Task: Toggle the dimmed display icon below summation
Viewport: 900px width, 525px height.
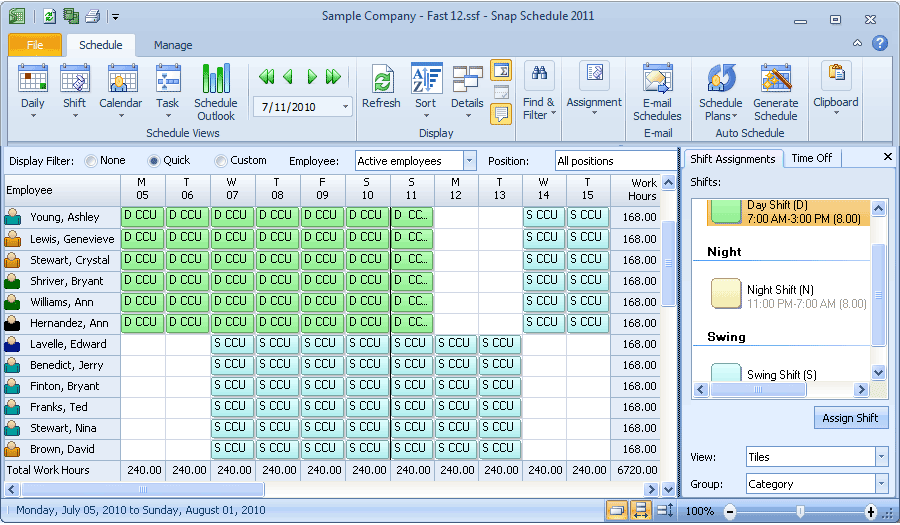Action: [x=501, y=92]
